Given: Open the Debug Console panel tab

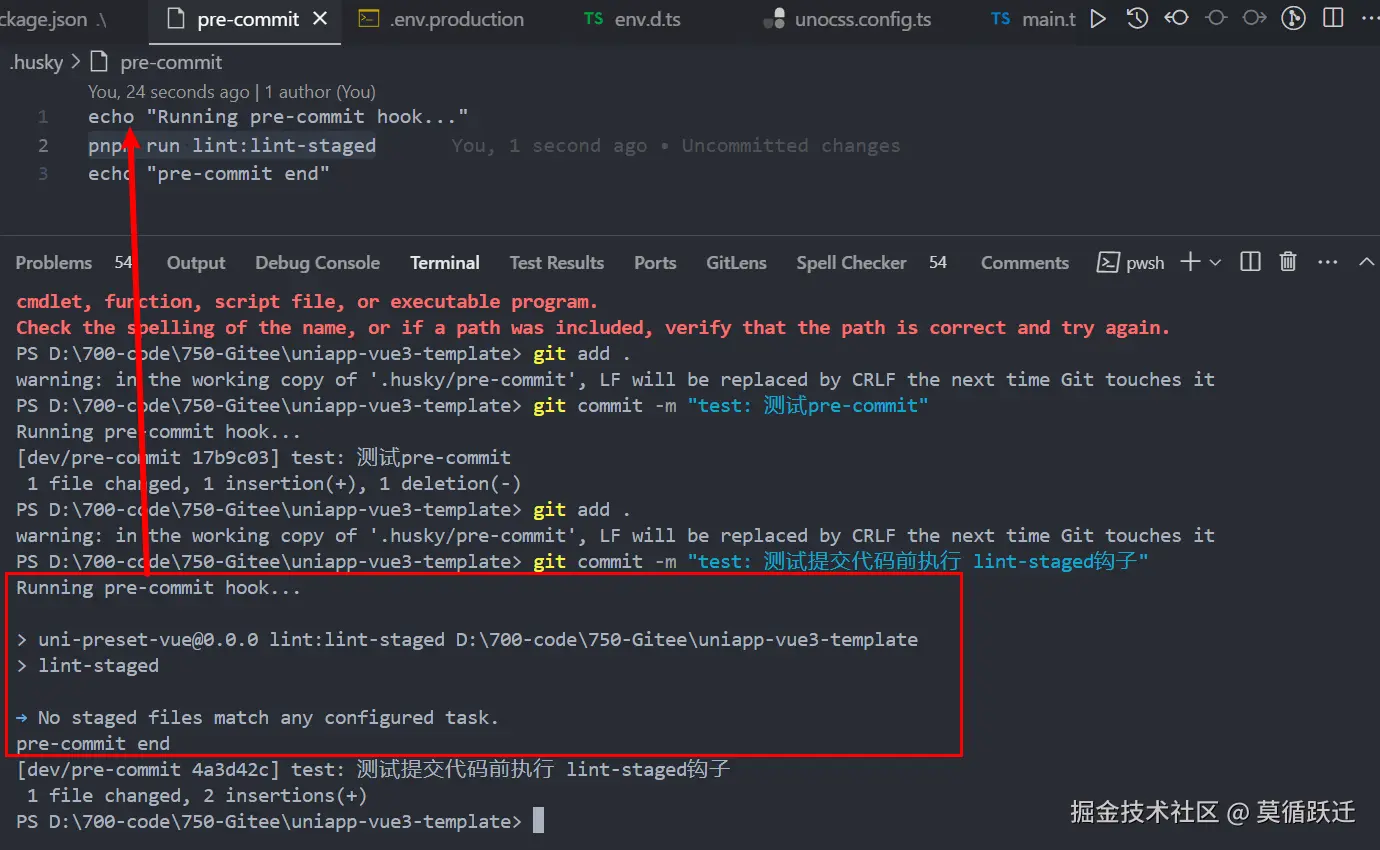Looking at the screenshot, I should [317, 263].
